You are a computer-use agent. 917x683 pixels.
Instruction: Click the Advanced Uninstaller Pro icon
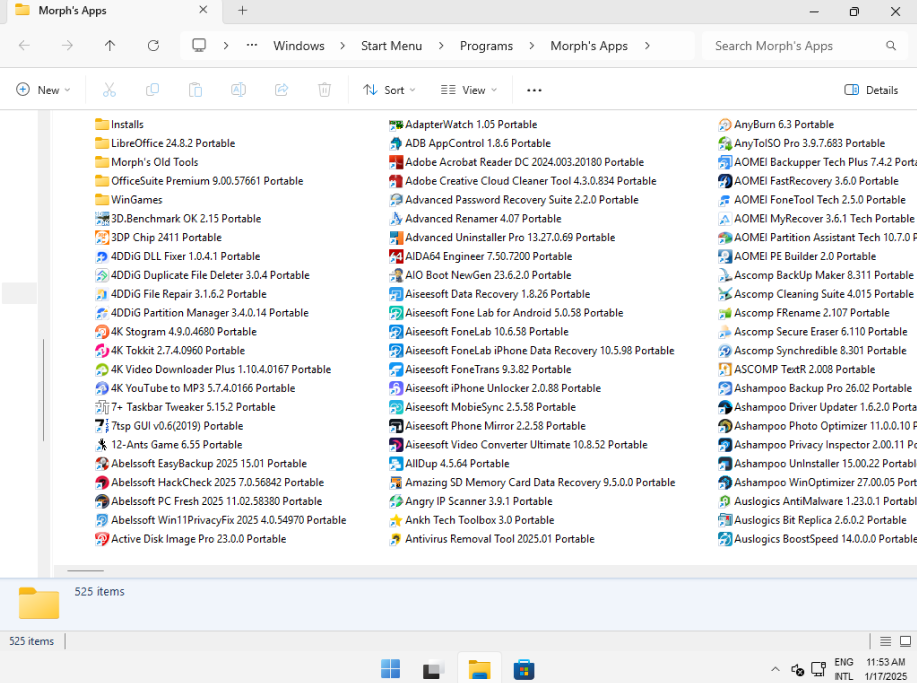[x=396, y=237]
